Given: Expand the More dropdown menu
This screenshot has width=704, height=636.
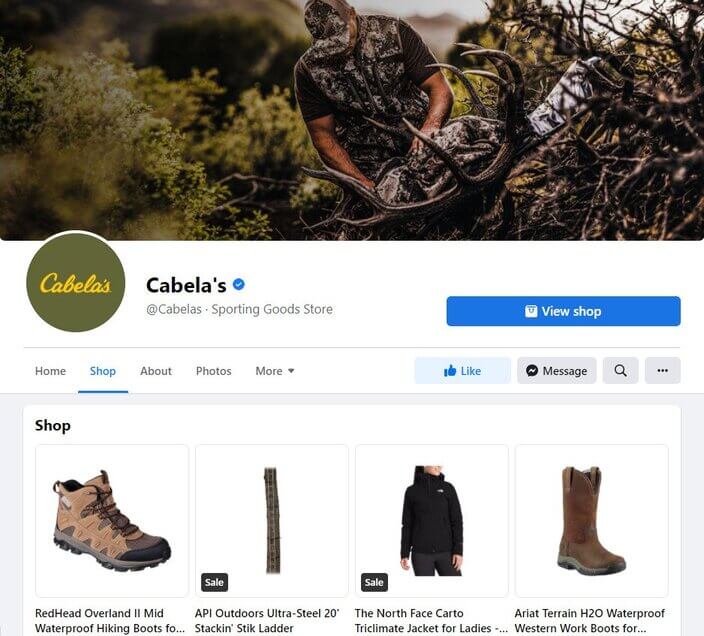Looking at the screenshot, I should pyautogui.click(x=275, y=371).
